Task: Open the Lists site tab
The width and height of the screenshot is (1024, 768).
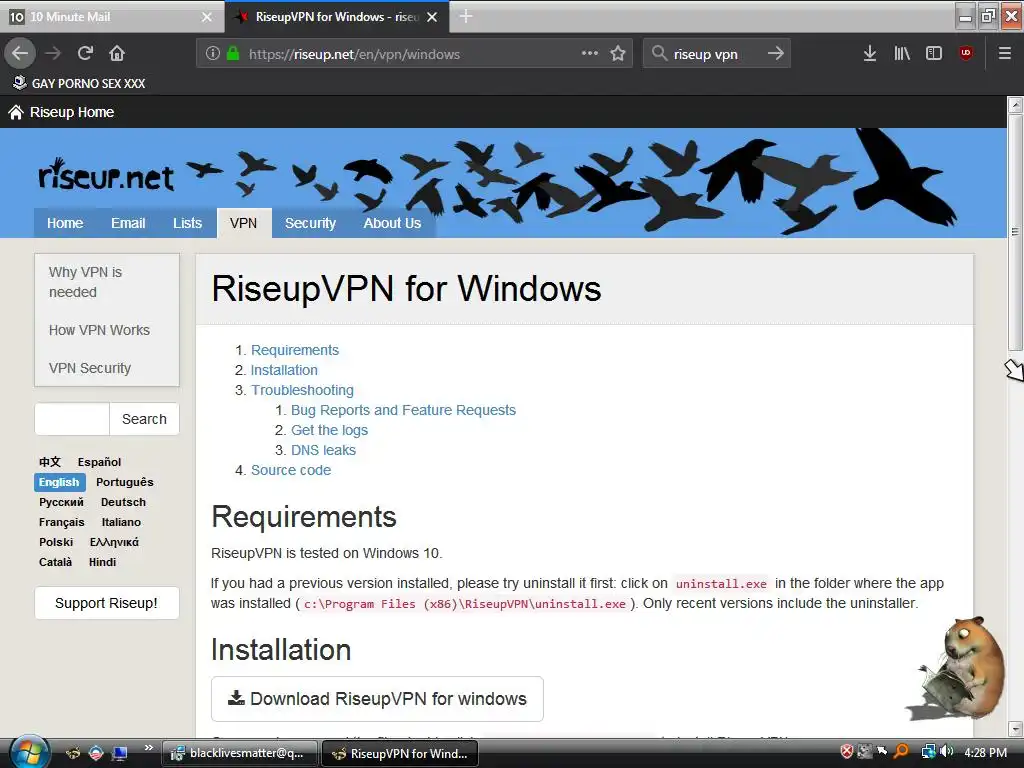Action: click(x=187, y=223)
